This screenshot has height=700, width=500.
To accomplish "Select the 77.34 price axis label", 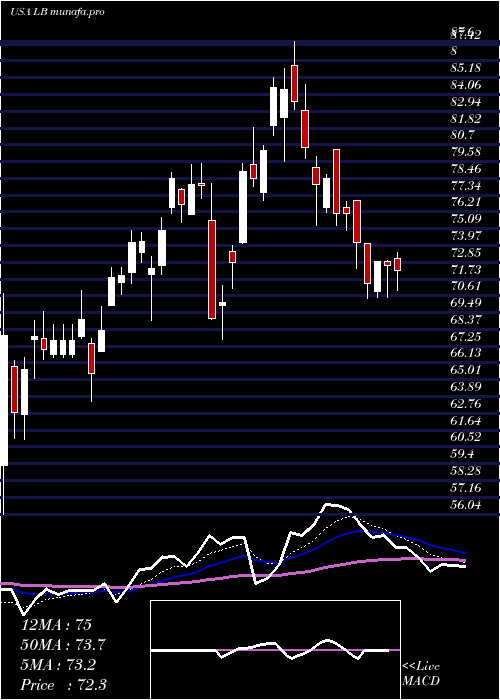I will [x=466, y=185].
